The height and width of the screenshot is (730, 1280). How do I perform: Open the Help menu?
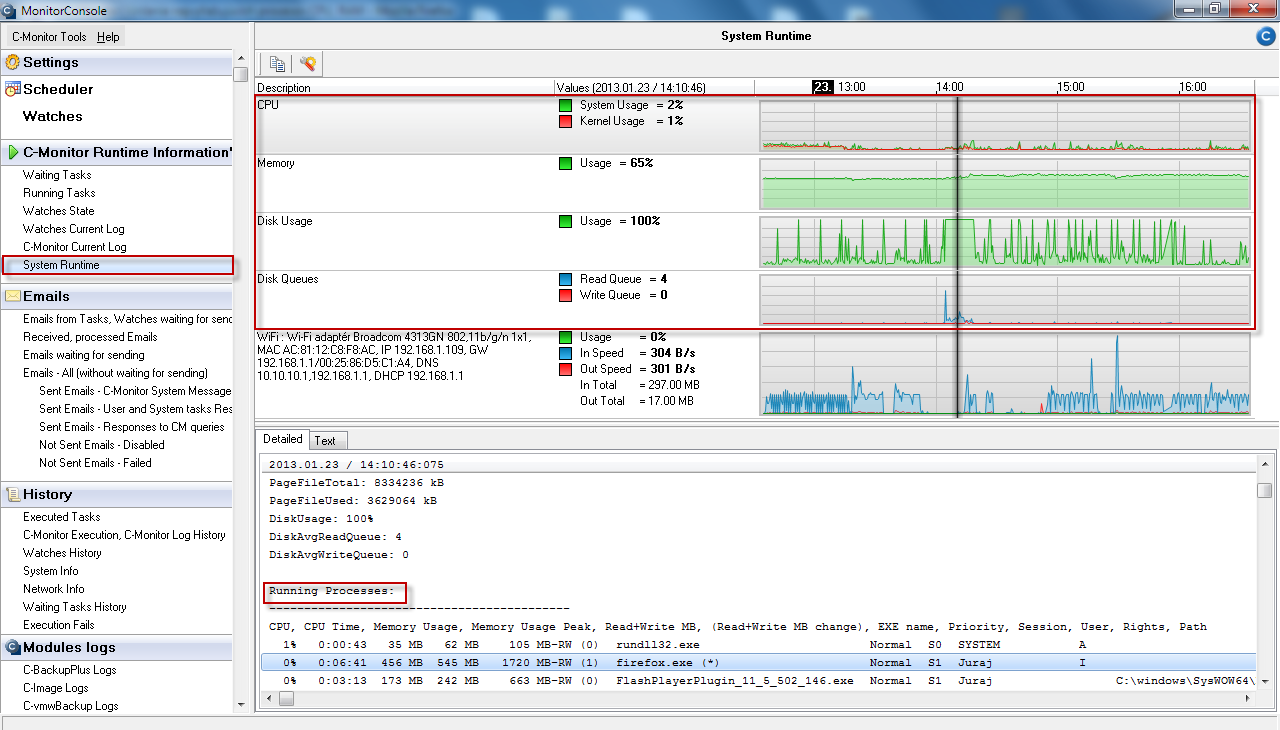108,37
